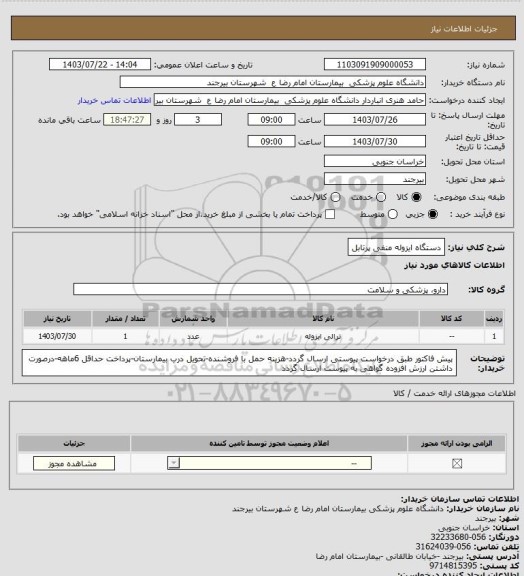The width and height of the screenshot is (524, 576).
Task: Click the جزئیات اطلاعات نیاز header title
Action: pyautogui.click(x=464, y=29)
